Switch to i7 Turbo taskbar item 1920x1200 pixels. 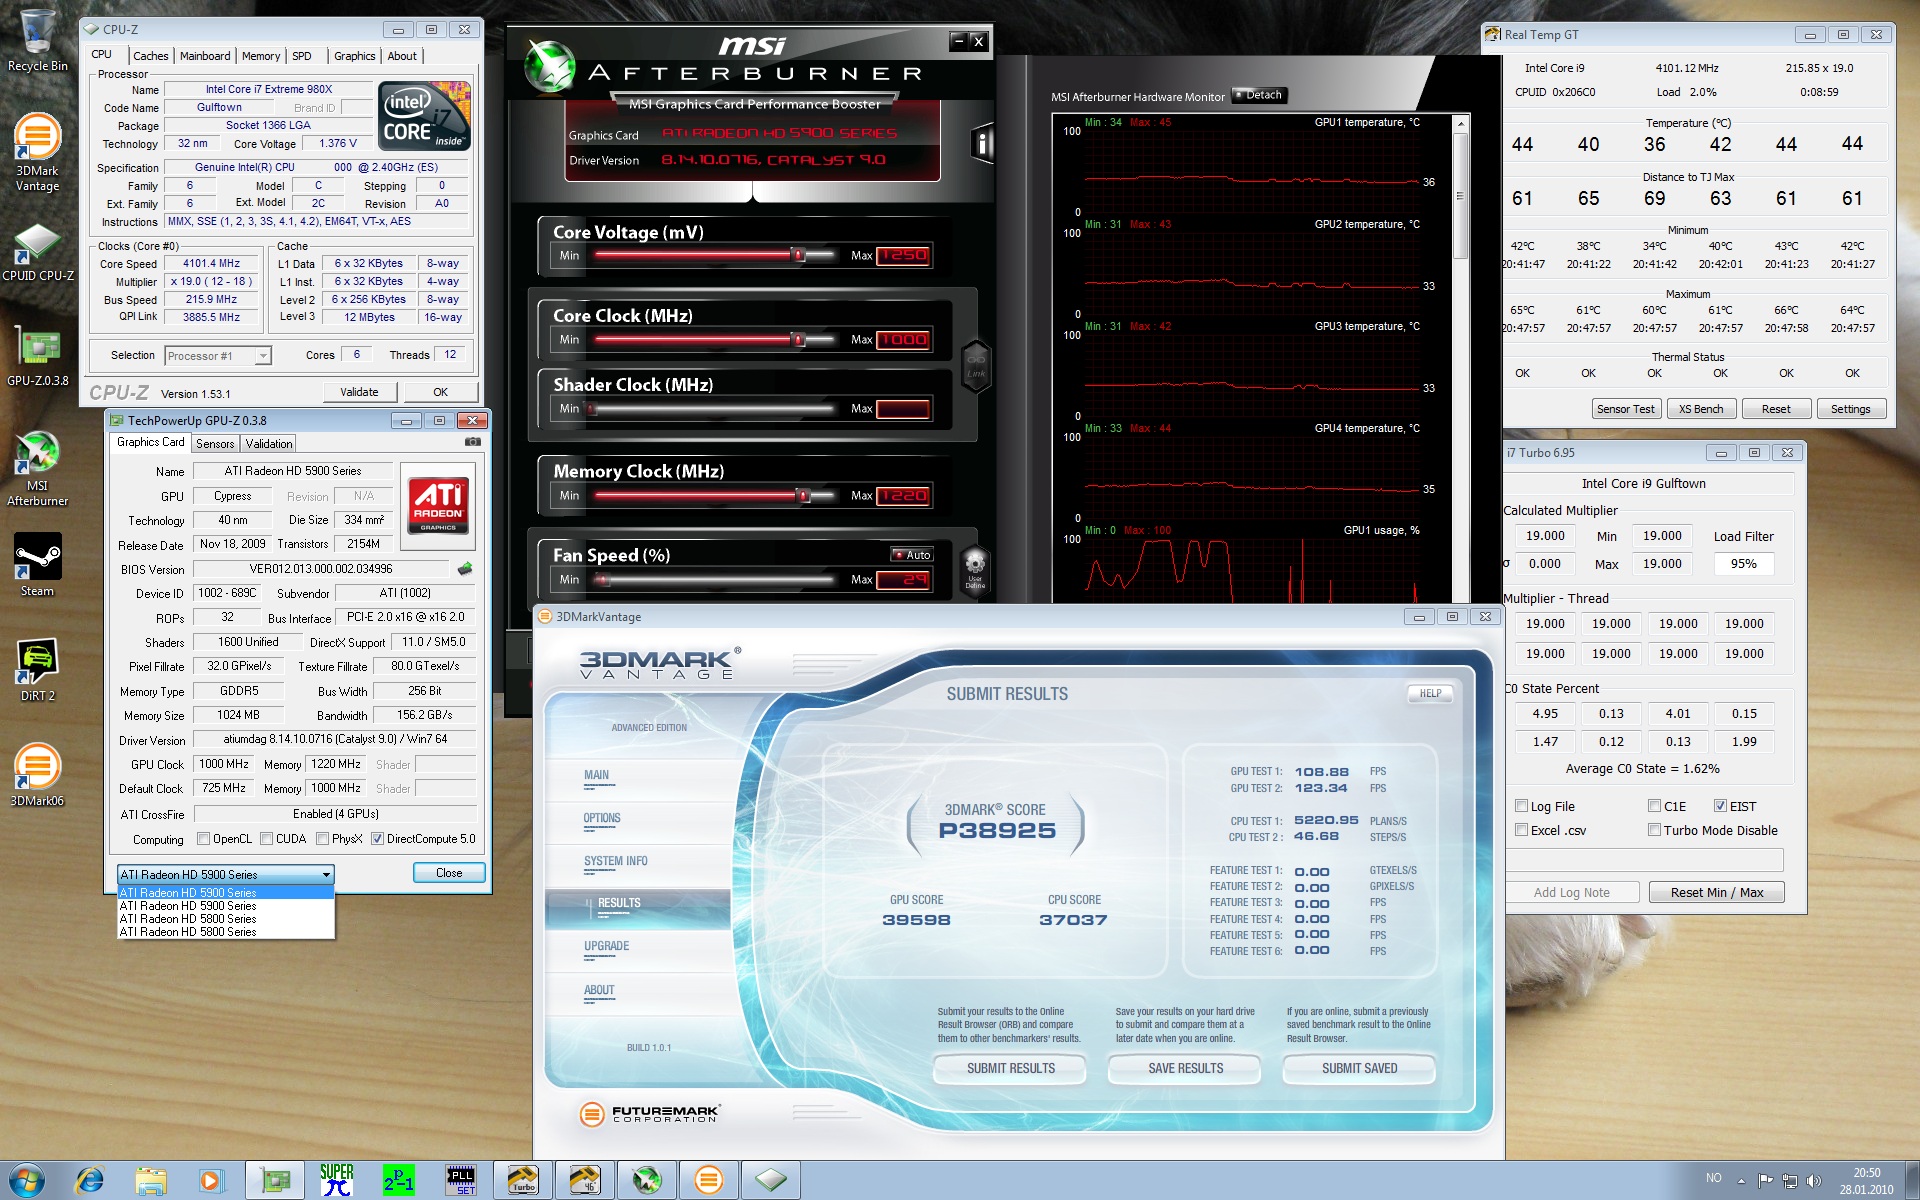coord(523,1180)
